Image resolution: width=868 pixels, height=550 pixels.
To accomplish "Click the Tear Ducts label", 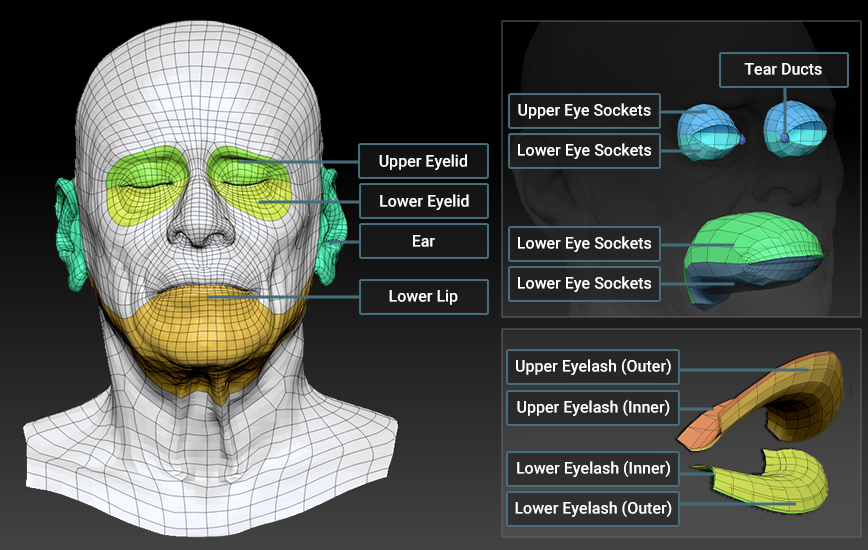I will point(783,70).
